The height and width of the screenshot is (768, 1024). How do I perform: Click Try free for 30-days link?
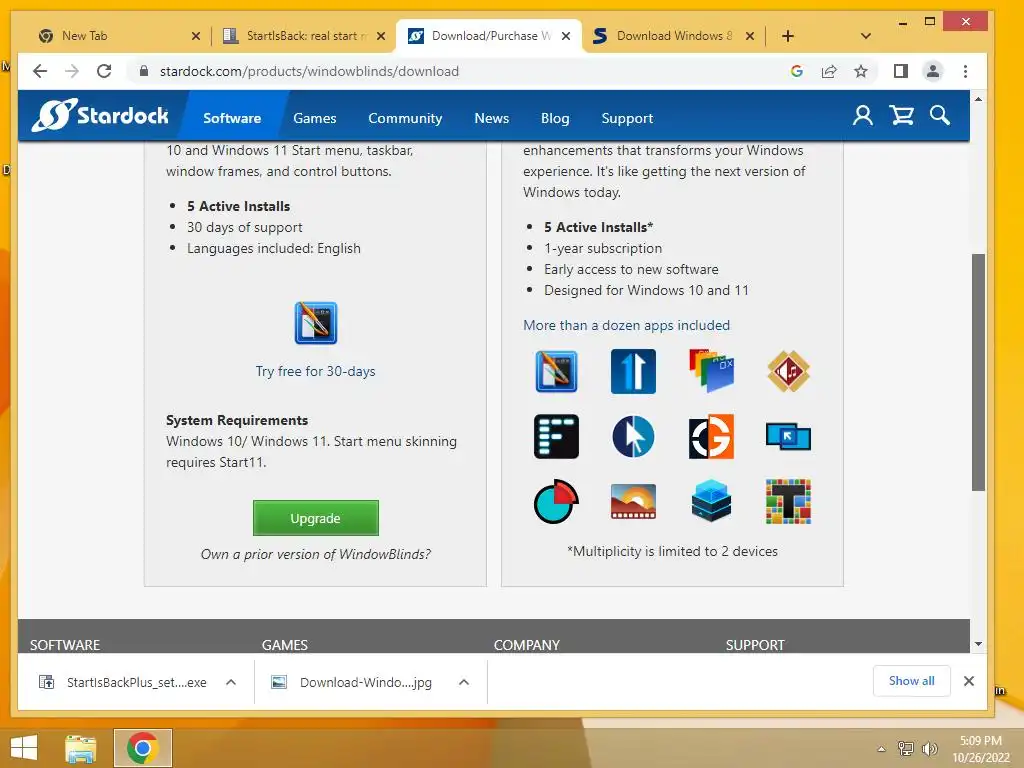(x=315, y=371)
